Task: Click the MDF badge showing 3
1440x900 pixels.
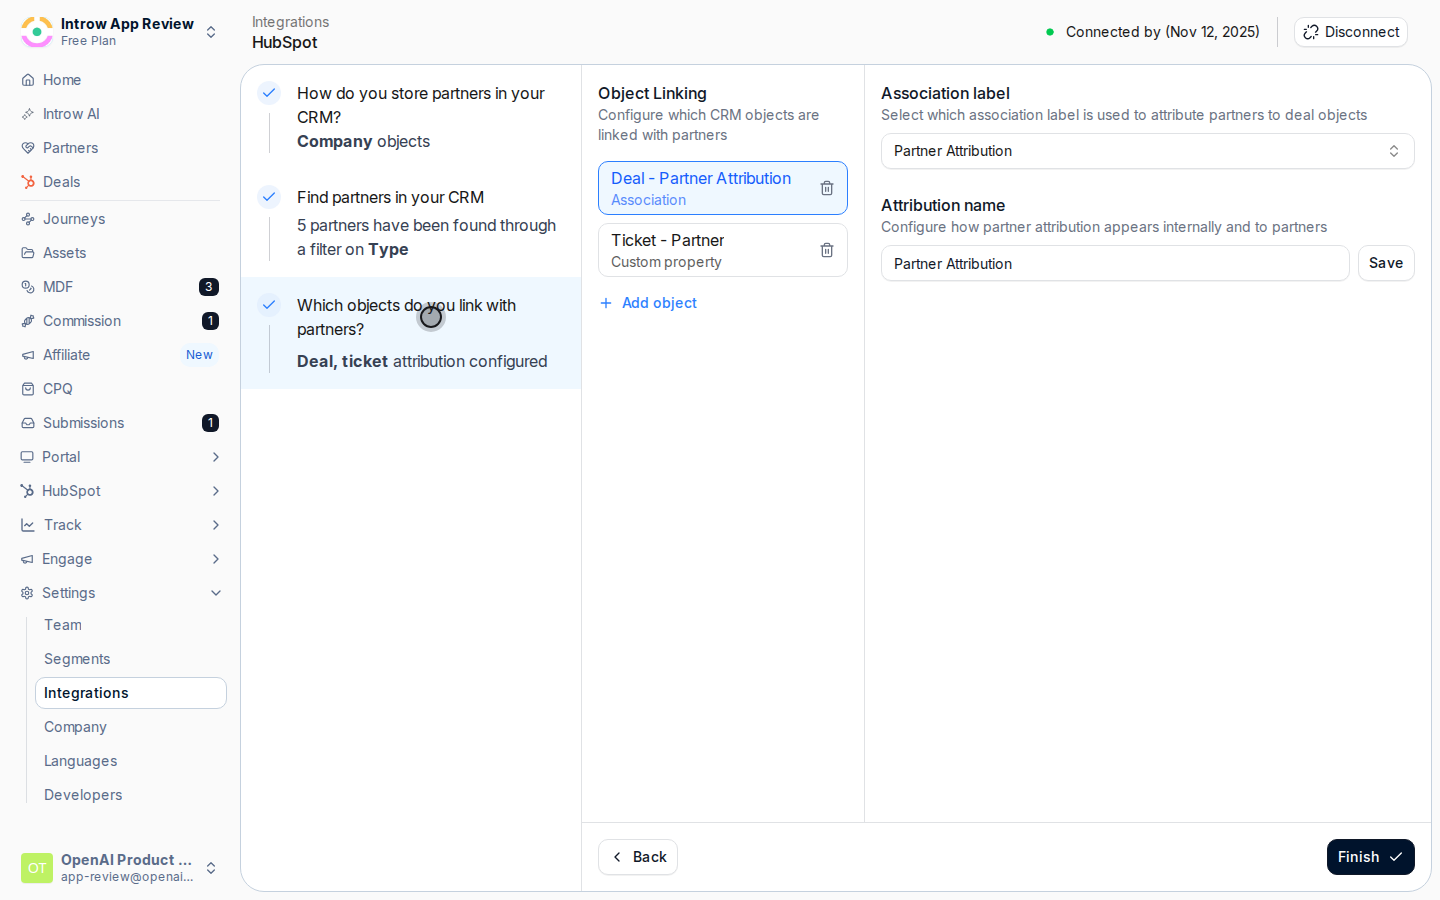Action: tap(209, 287)
